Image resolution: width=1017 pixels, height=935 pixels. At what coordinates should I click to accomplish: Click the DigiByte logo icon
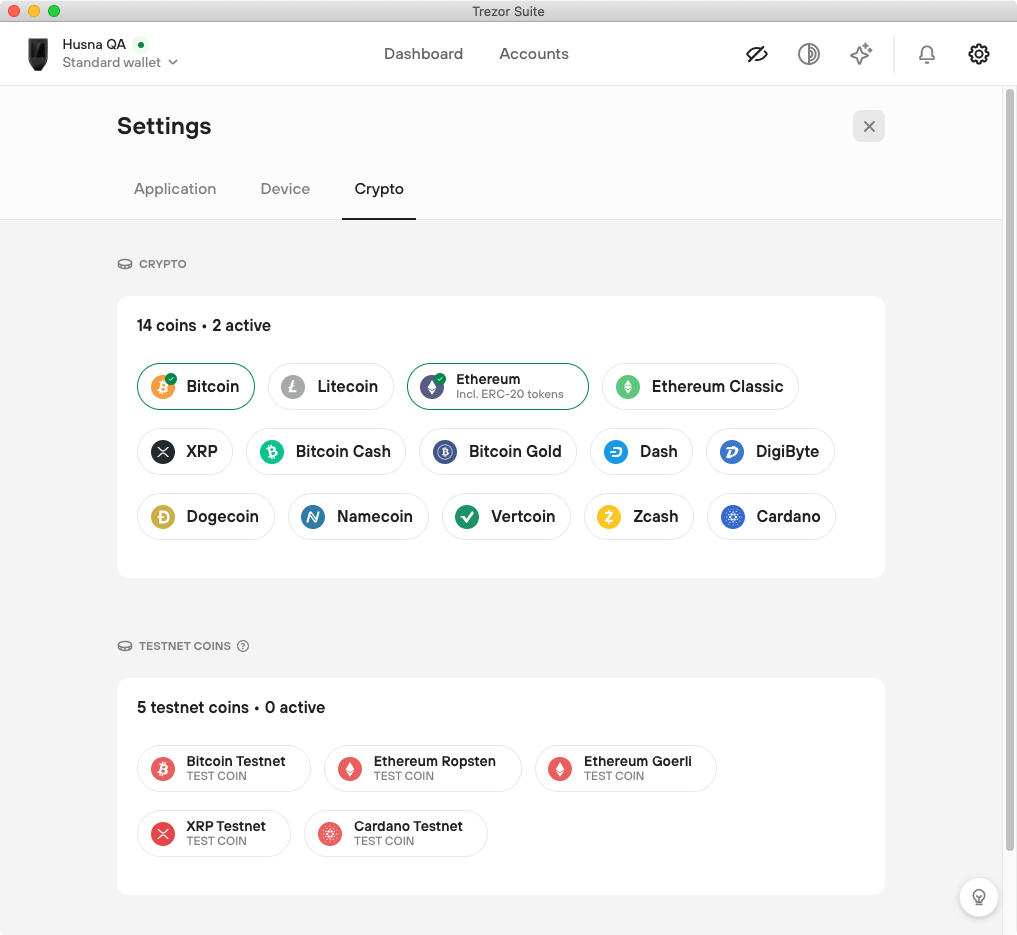[x=732, y=451]
